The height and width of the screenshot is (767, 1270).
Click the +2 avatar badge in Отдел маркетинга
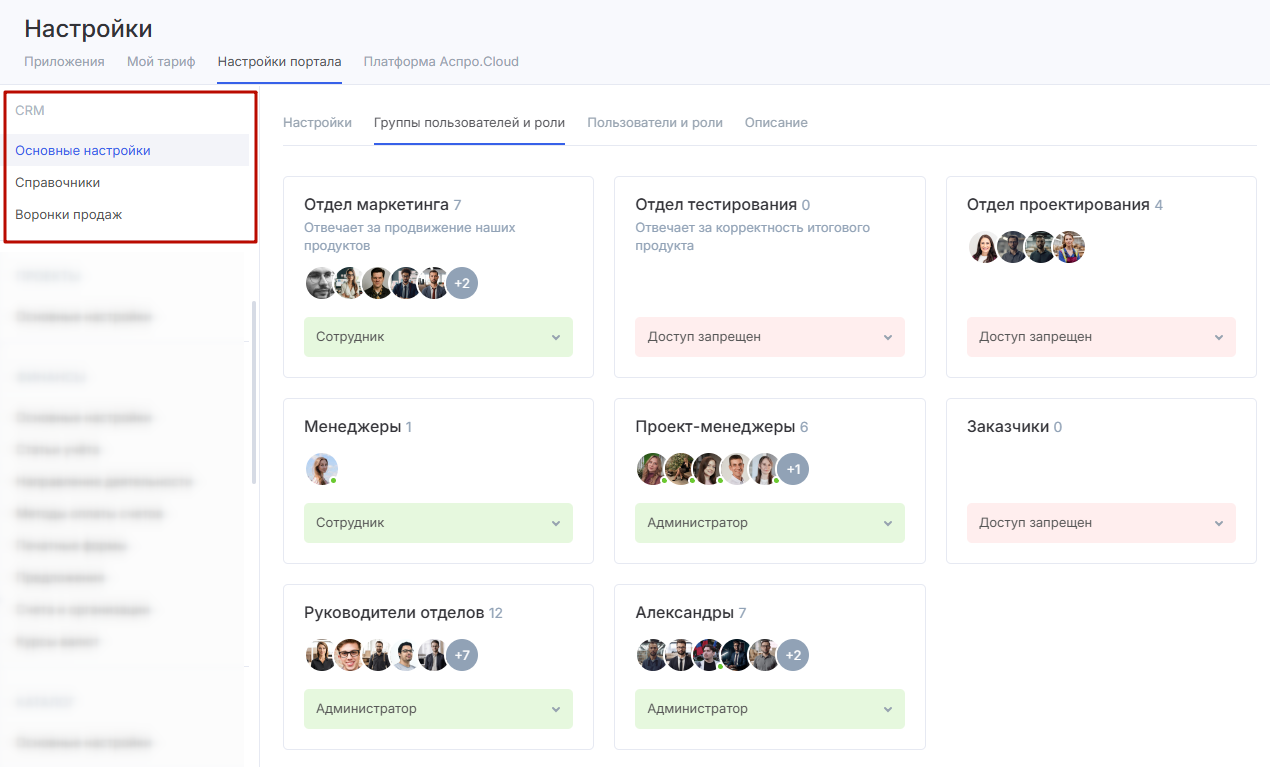[x=462, y=283]
